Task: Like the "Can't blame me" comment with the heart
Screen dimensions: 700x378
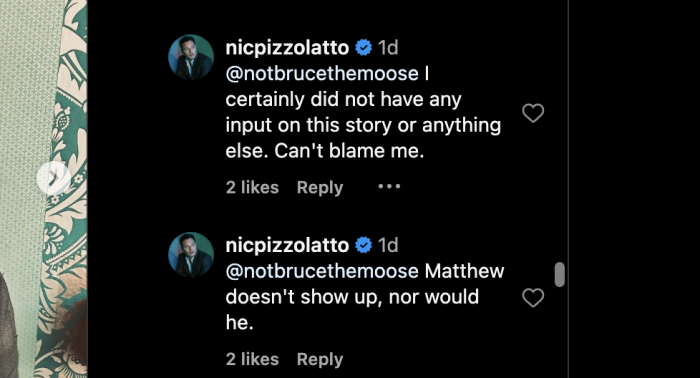Action: (x=533, y=113)
